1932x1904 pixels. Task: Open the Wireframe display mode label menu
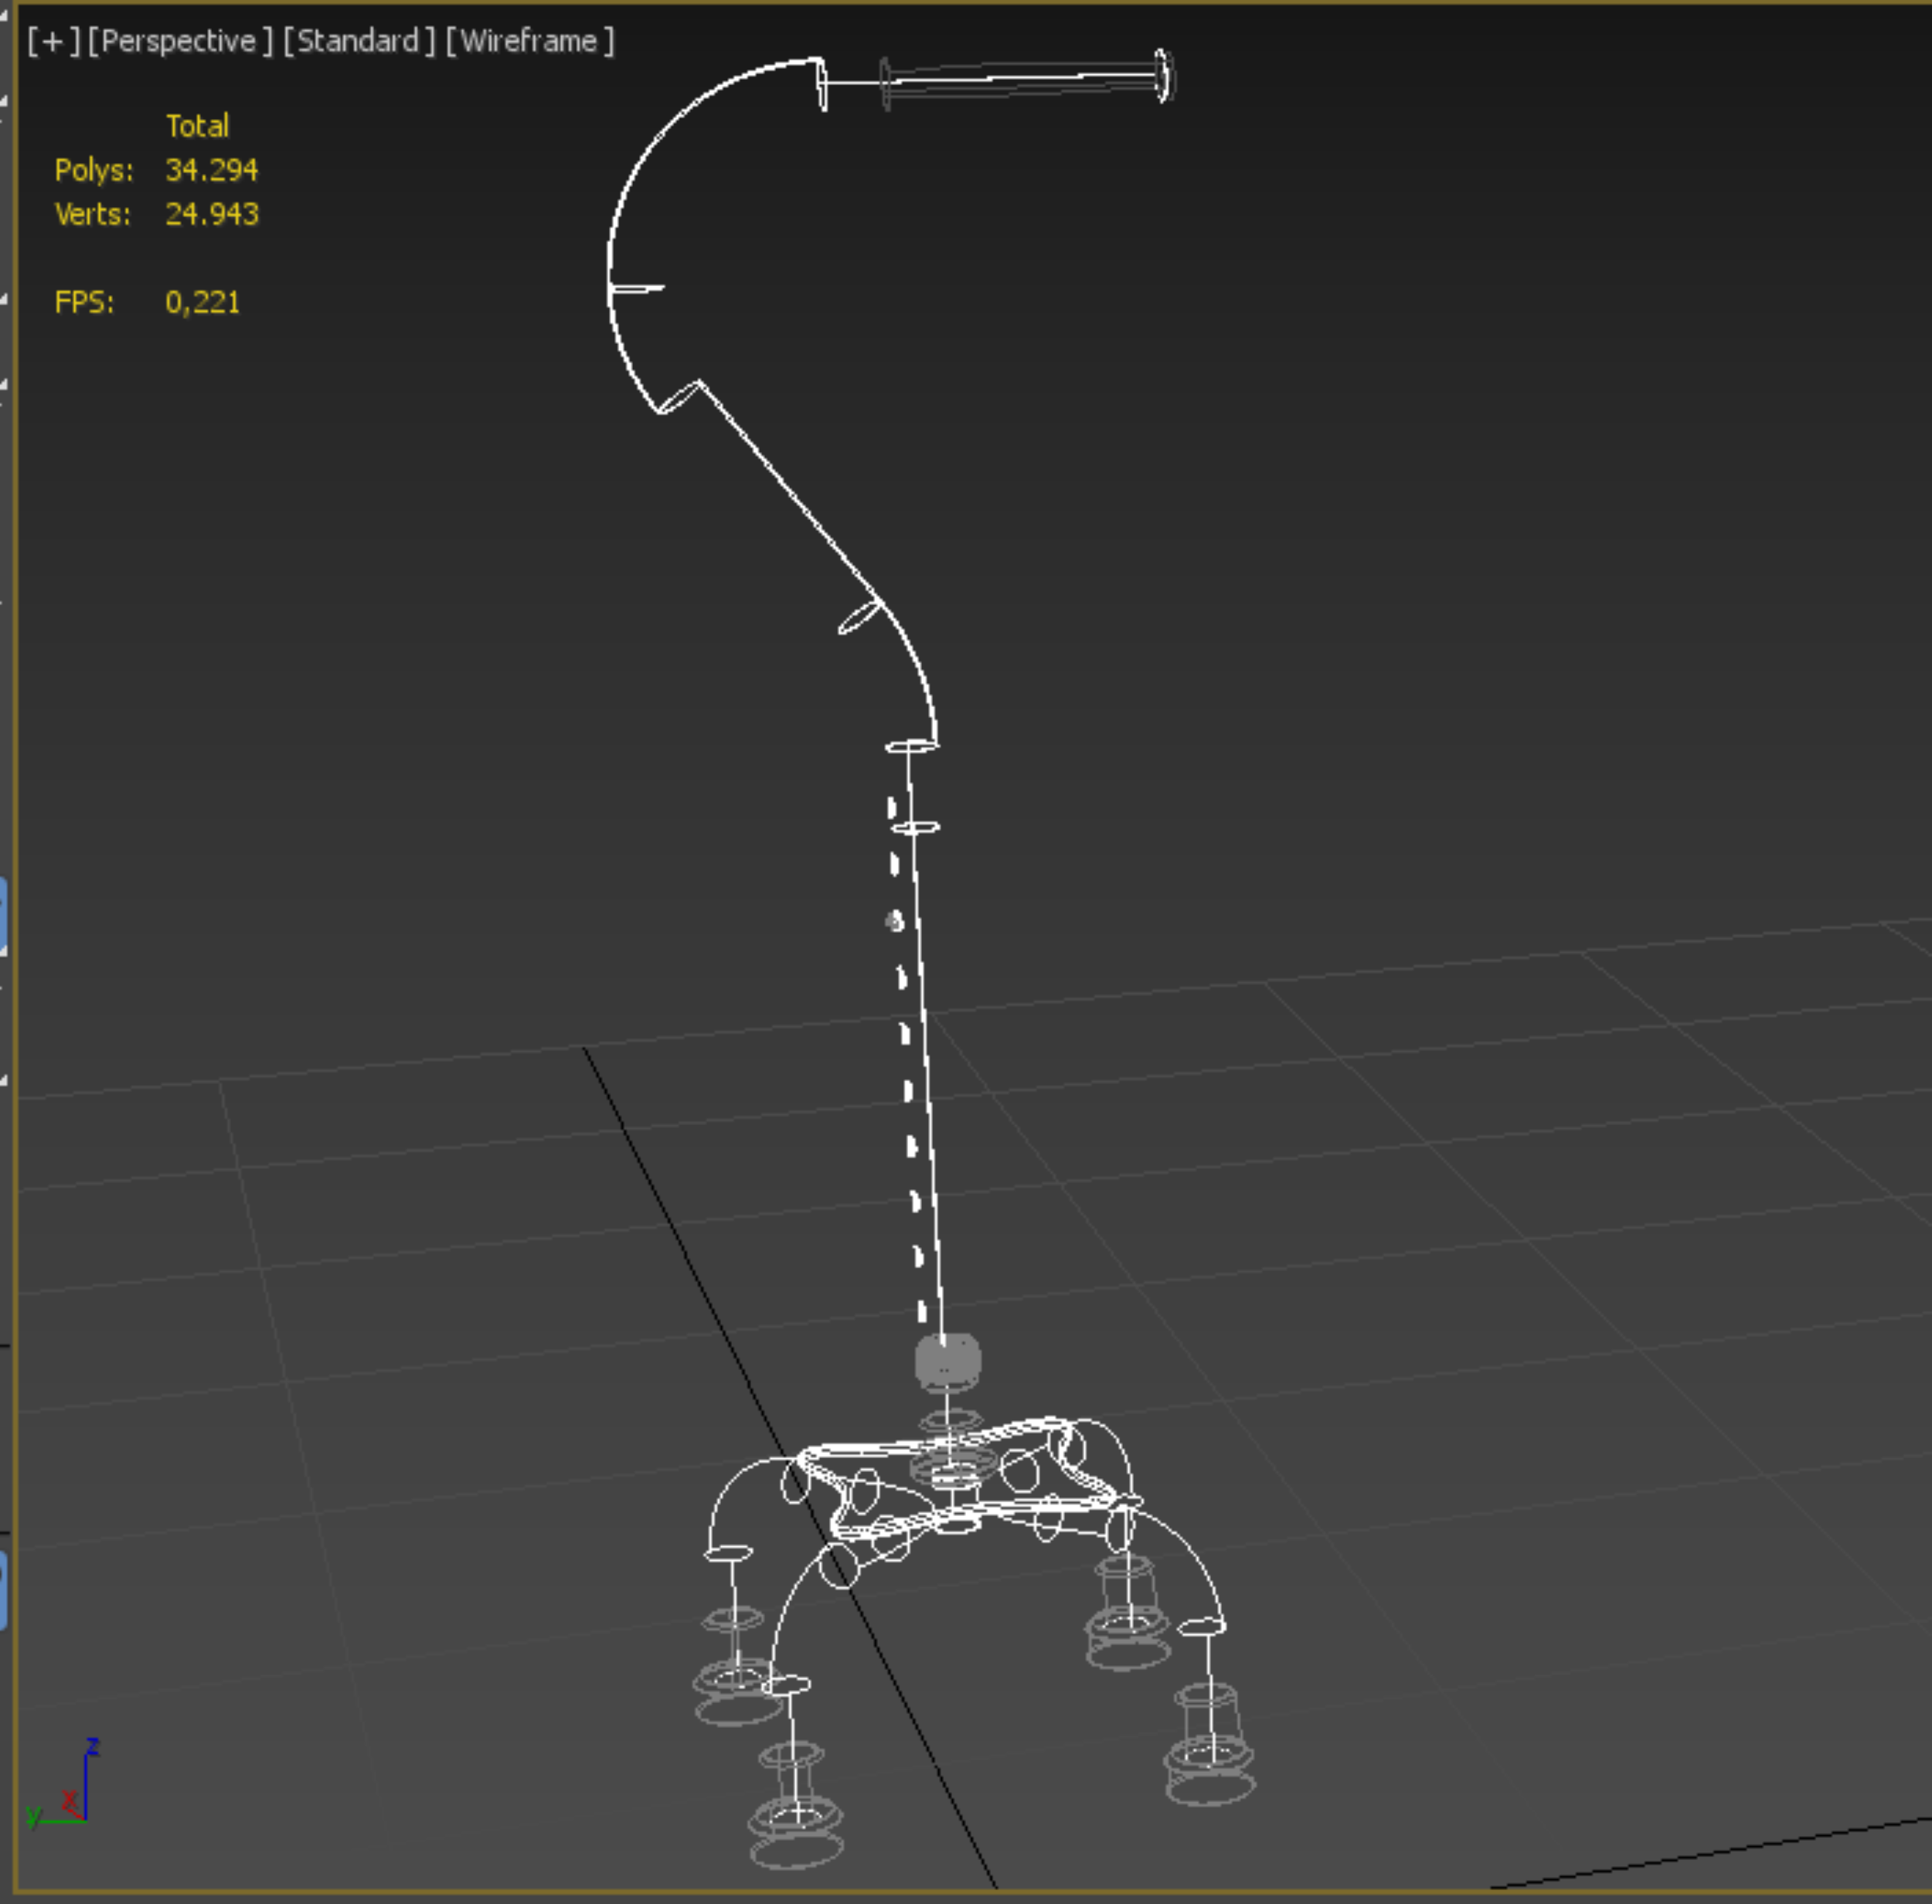point(529,41)
